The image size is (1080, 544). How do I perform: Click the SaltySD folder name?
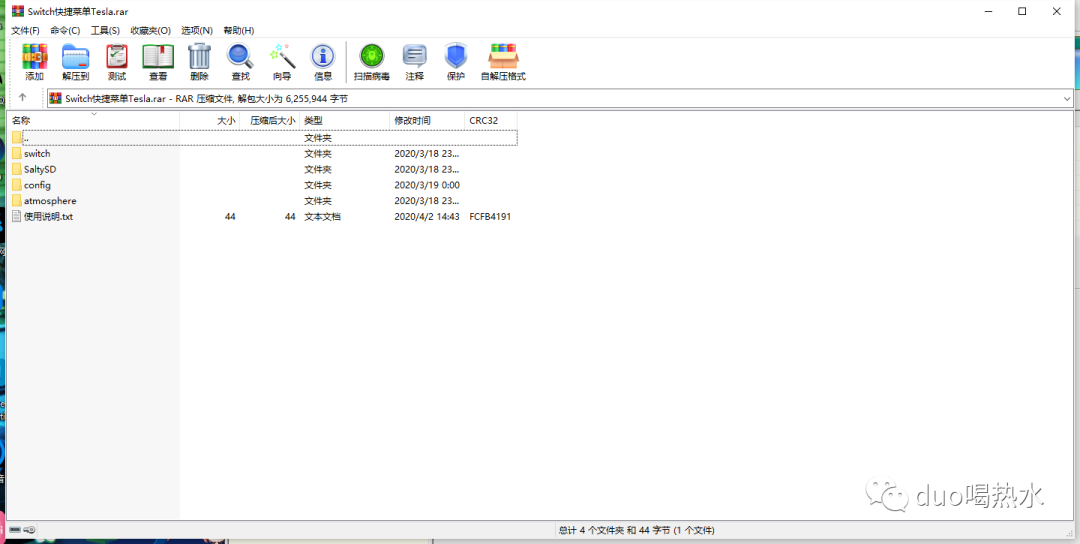click(40, 169)
